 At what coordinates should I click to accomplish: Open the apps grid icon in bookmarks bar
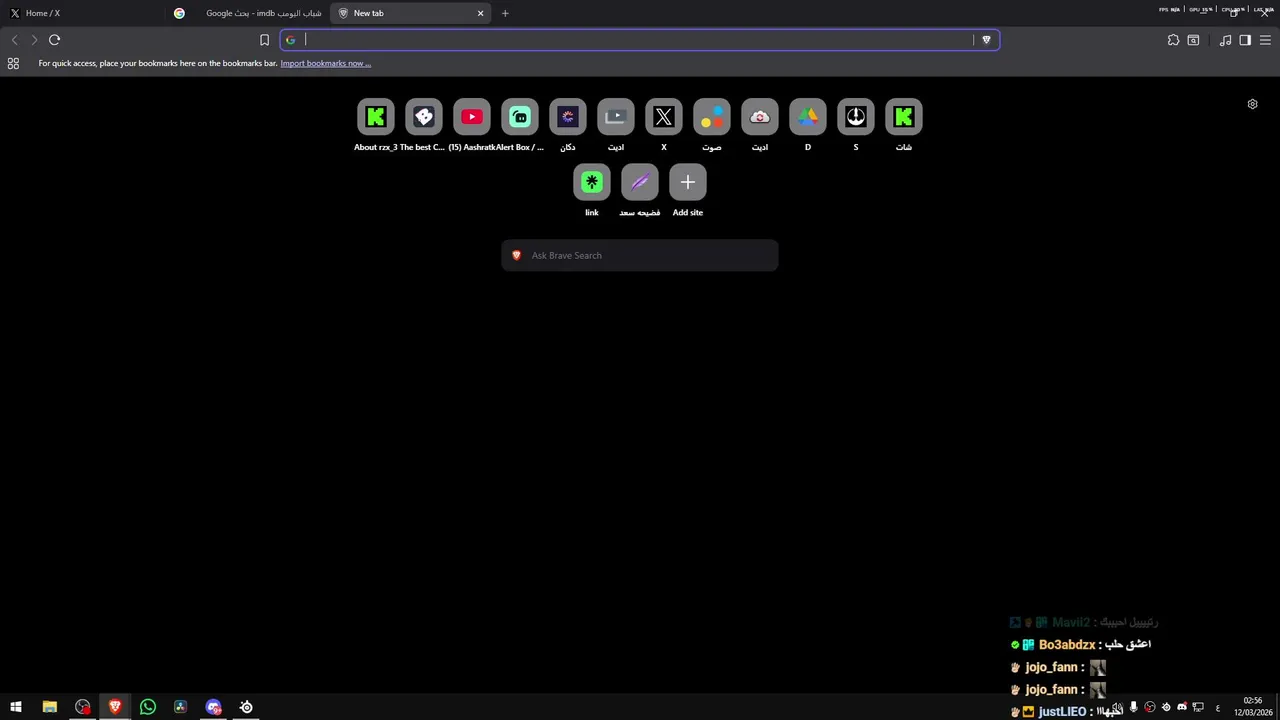pos(13,63)
